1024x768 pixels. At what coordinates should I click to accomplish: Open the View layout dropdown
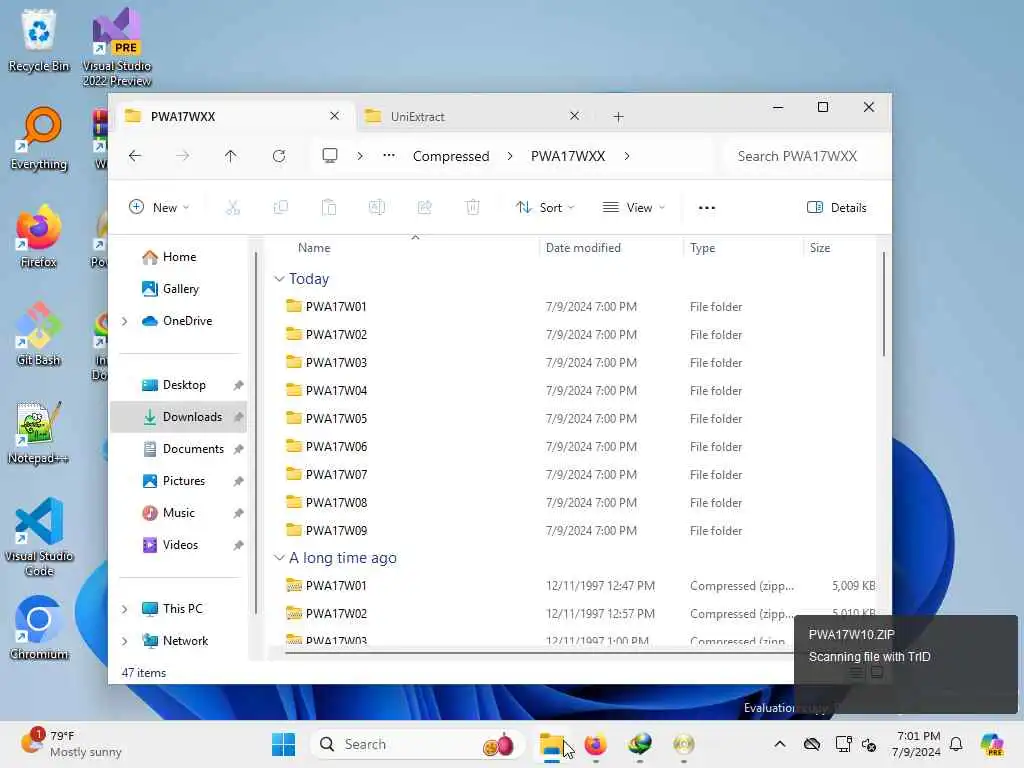(633, 208)
